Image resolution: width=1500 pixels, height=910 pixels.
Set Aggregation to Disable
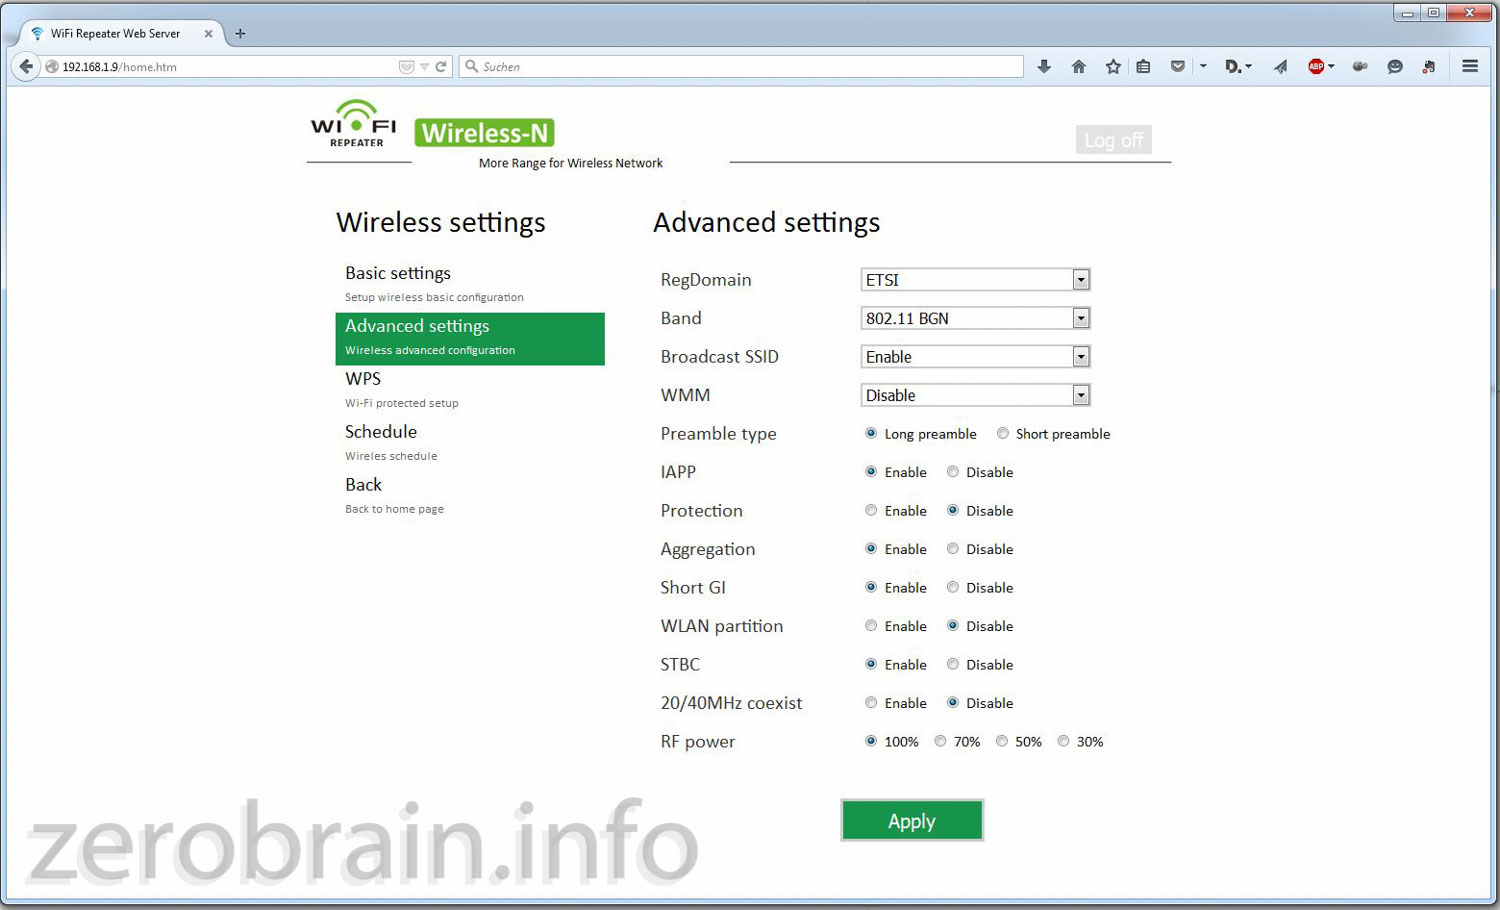(x=953, y=549)
